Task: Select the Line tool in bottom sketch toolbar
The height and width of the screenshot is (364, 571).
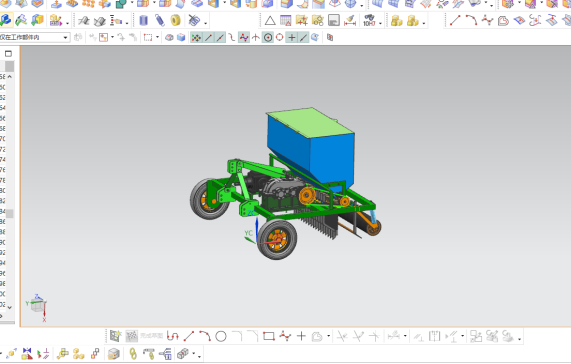Action: (x=189, y=336)
